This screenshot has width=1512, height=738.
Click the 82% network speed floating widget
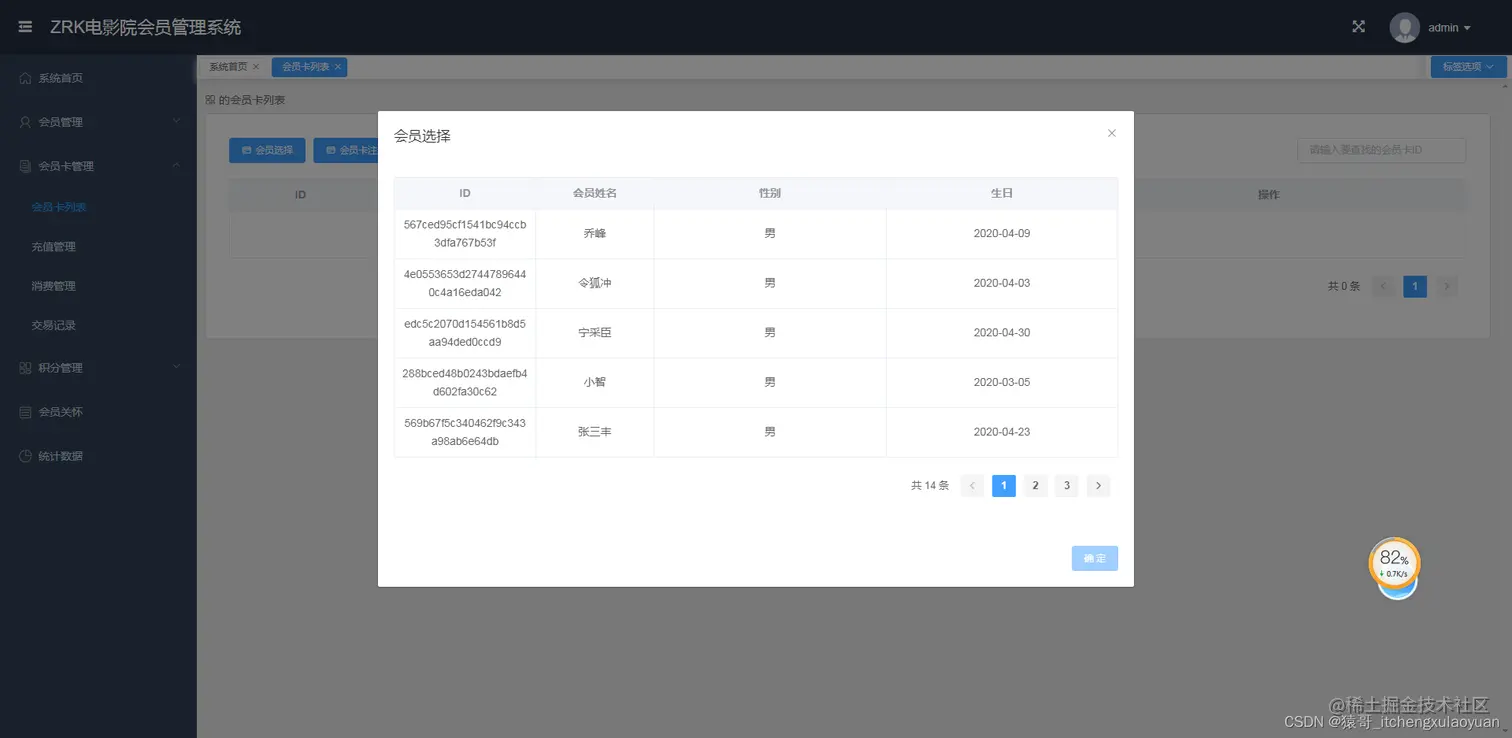(x=1395, y=566)
